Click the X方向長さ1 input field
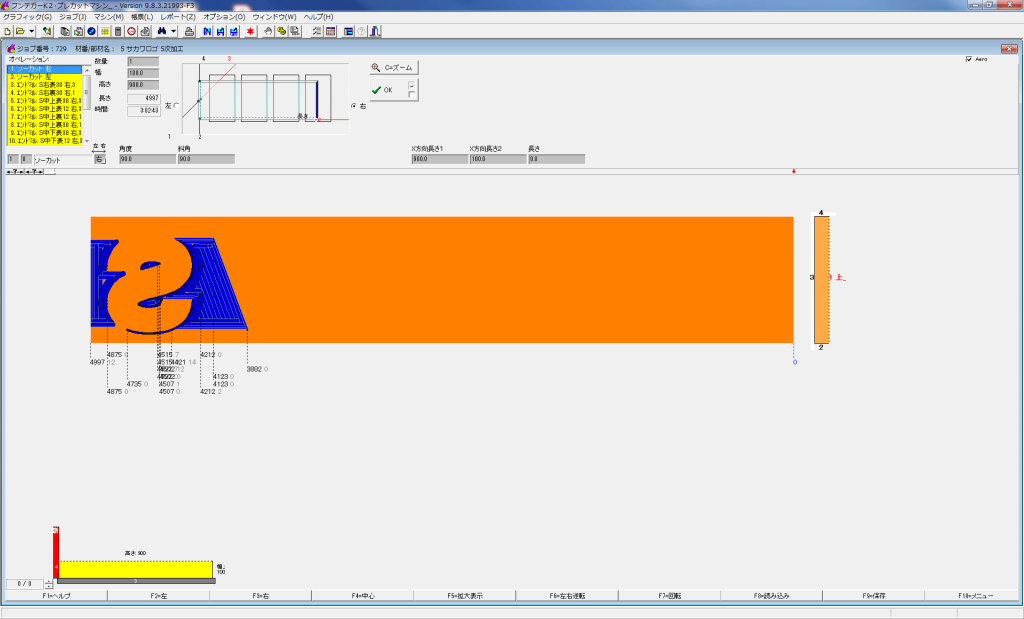This screenshot has height=619, width=1024. (x=440, y=159)
